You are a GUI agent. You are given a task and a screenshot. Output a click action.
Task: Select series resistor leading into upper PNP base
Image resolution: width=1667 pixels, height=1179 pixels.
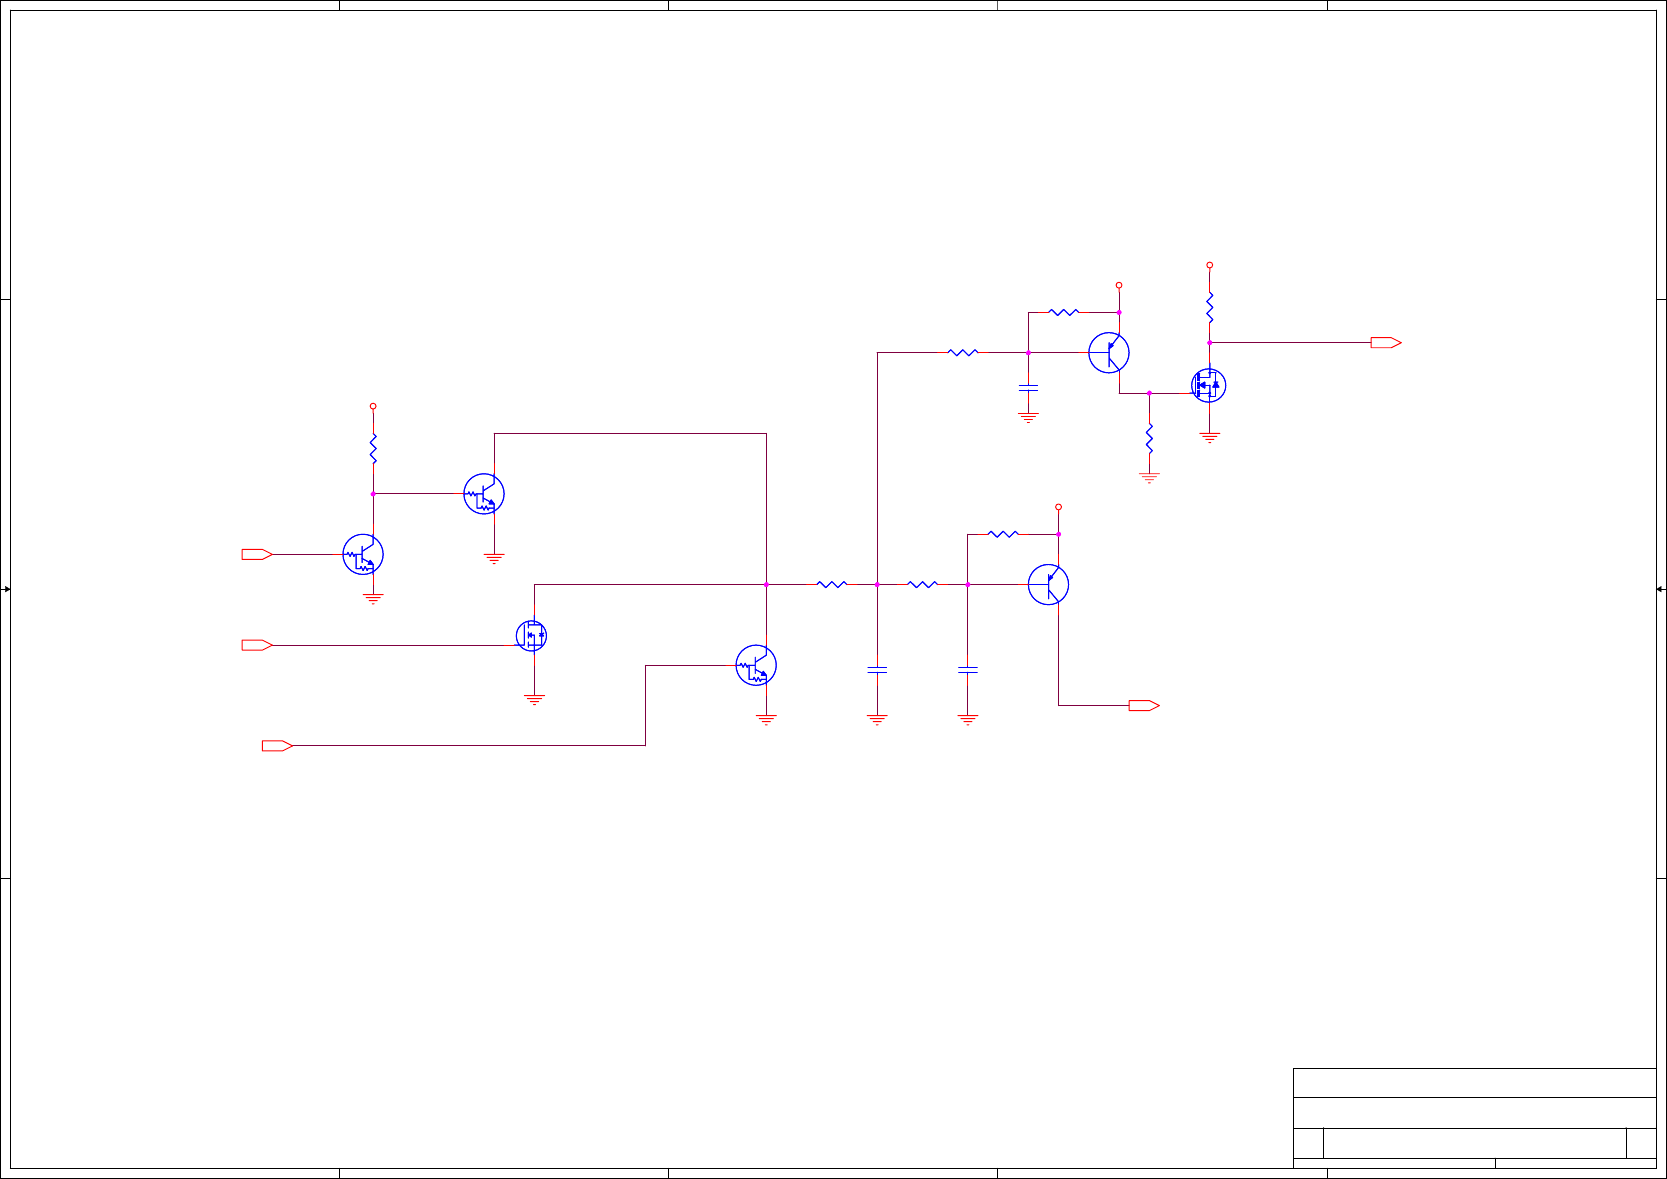tap(962, 352)
